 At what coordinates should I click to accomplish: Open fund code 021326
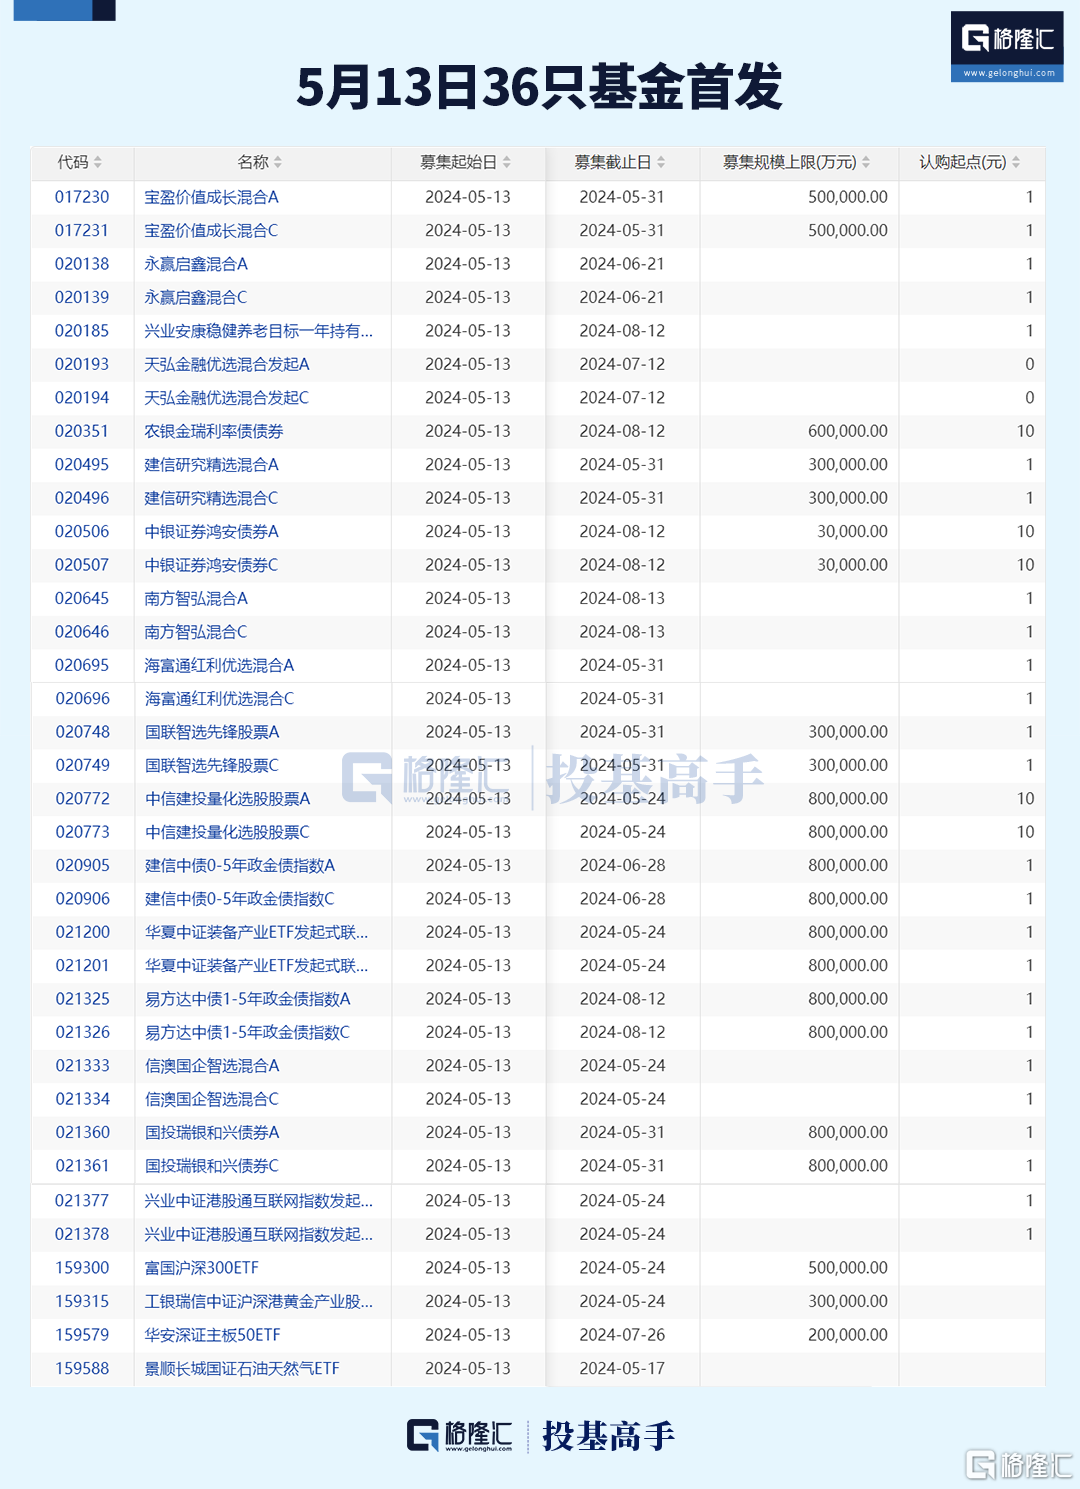point(83,1032)
